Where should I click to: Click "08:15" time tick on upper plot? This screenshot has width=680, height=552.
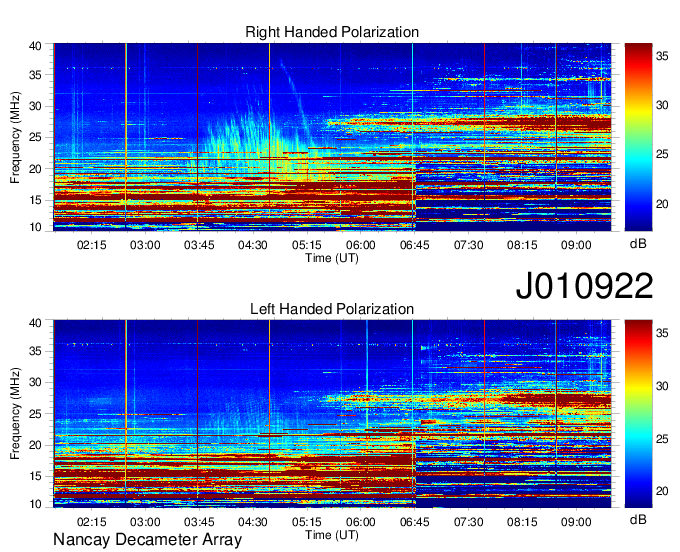pos(522,245)
